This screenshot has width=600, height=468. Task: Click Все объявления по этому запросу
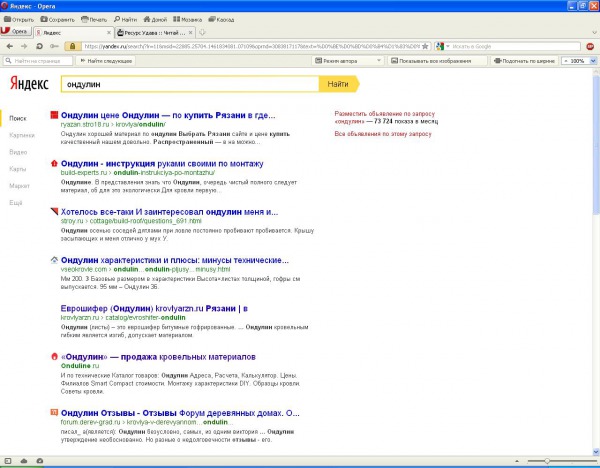[x=383, y=134]
